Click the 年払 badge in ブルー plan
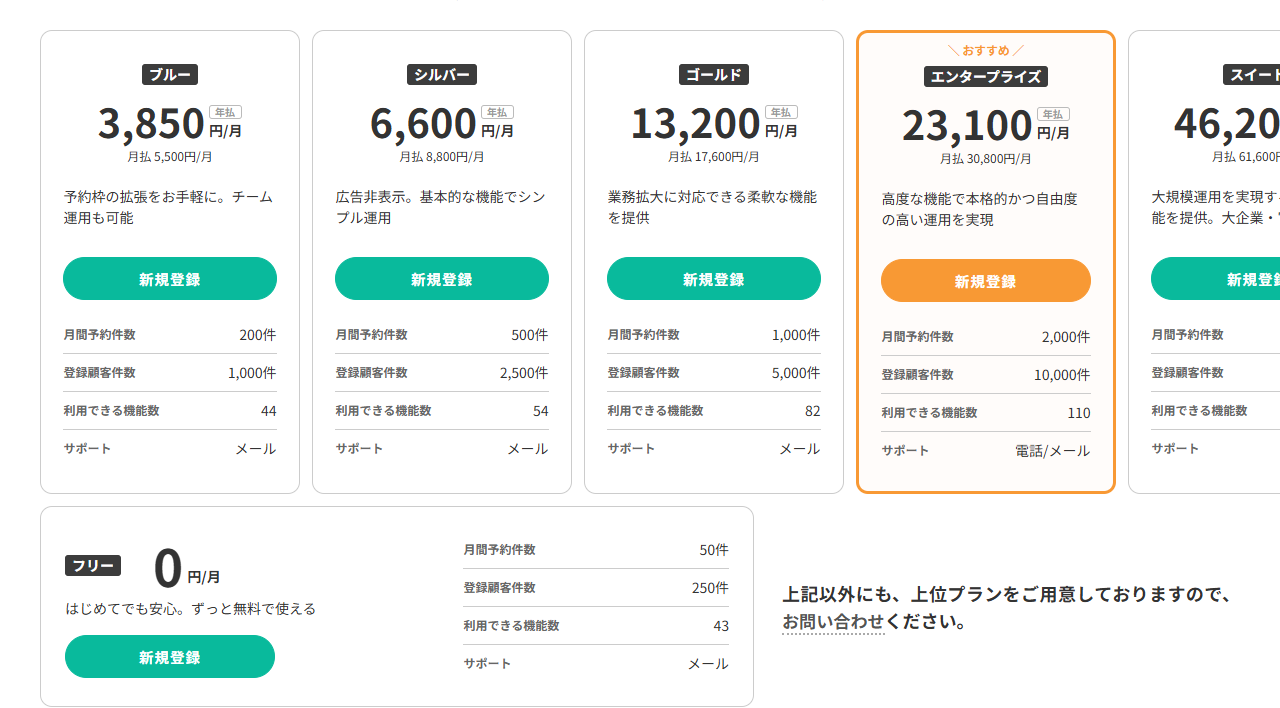Image resolution: width=1280 pixels, height=708 pixels. tap(225, 112)
